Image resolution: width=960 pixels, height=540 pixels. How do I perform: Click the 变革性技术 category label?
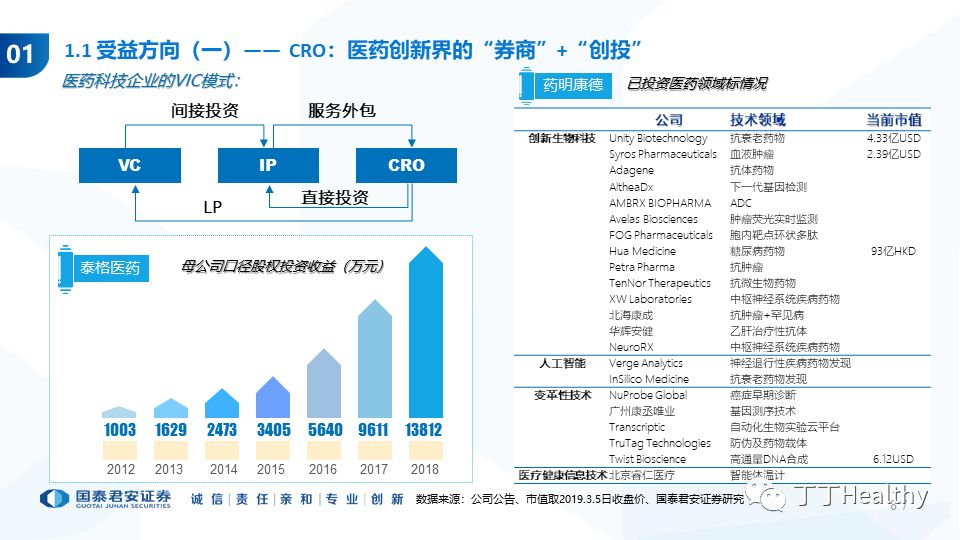[x=562, y=395]
